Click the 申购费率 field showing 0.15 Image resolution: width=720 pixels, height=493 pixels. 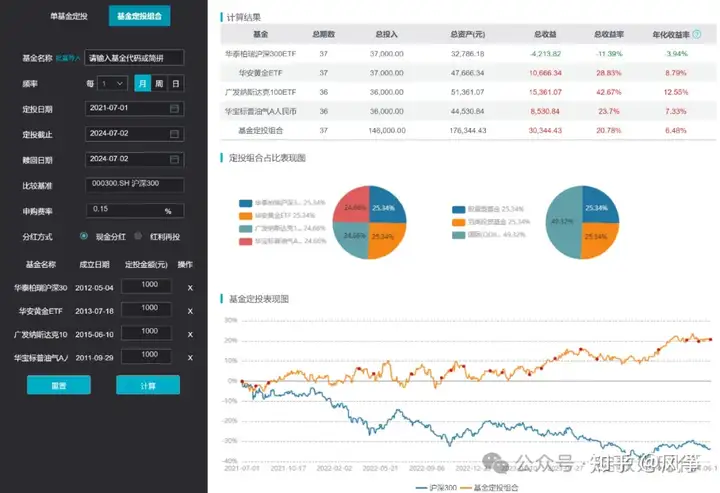coord(134,210)
